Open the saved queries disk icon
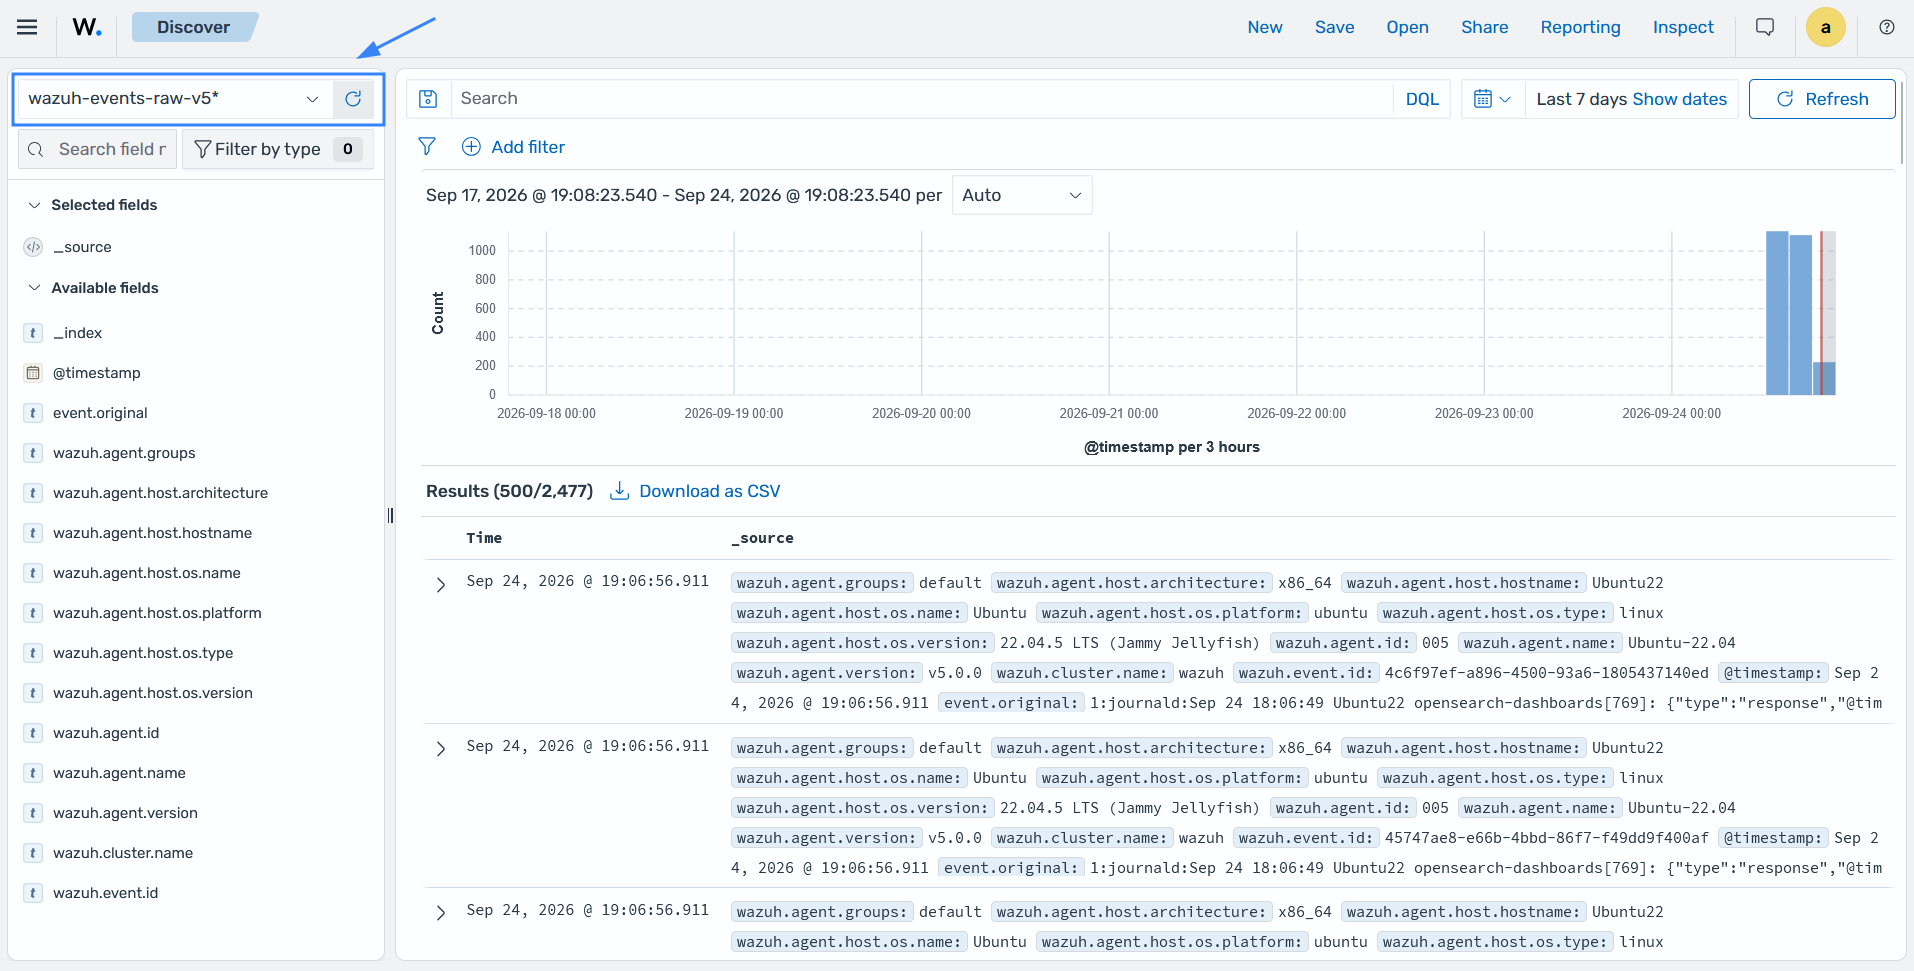Viewport: 1914px width, 971px height. point(428,98)
